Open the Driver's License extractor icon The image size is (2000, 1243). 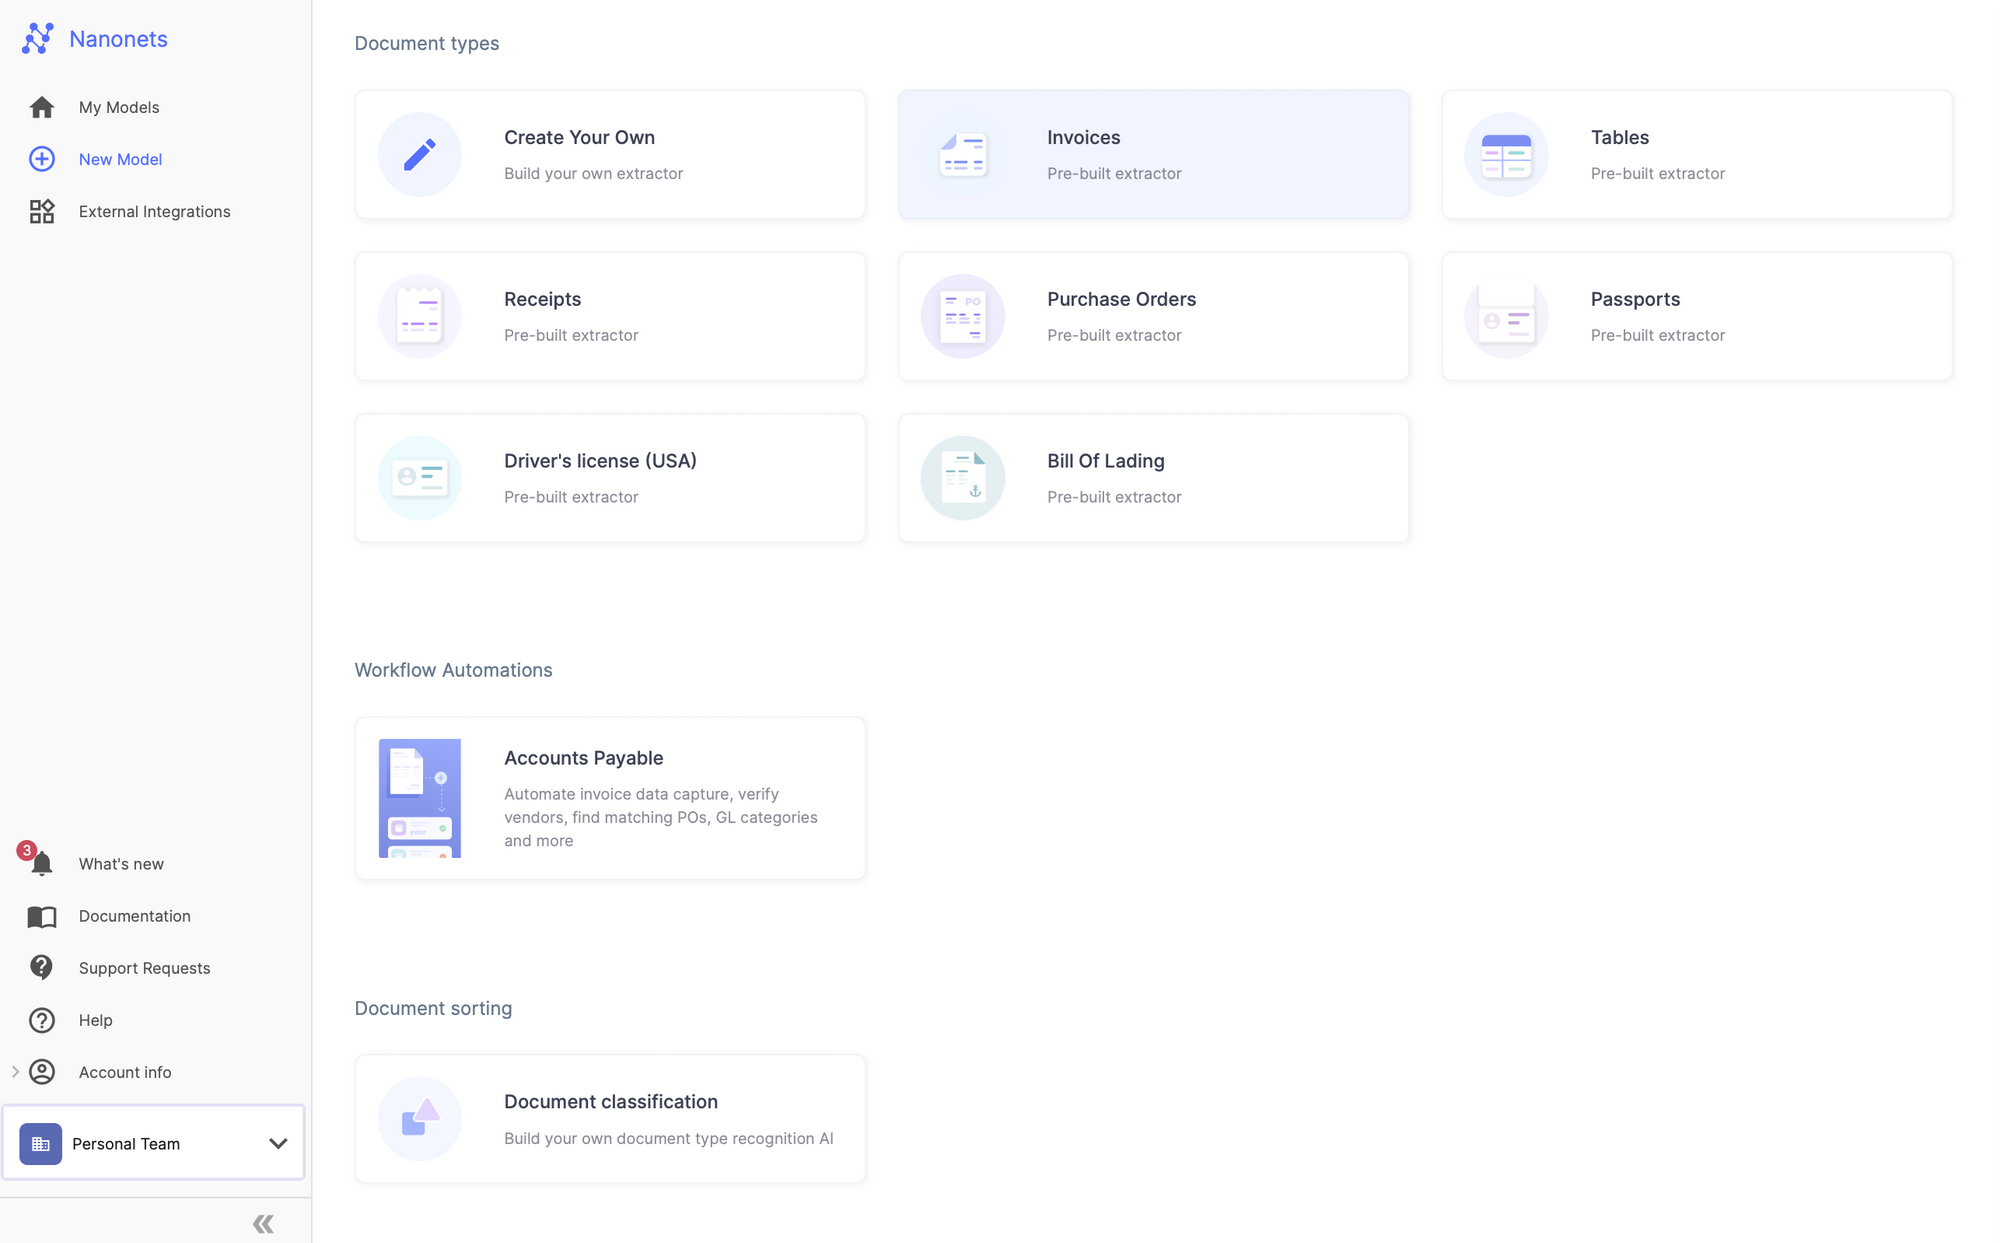418,478
